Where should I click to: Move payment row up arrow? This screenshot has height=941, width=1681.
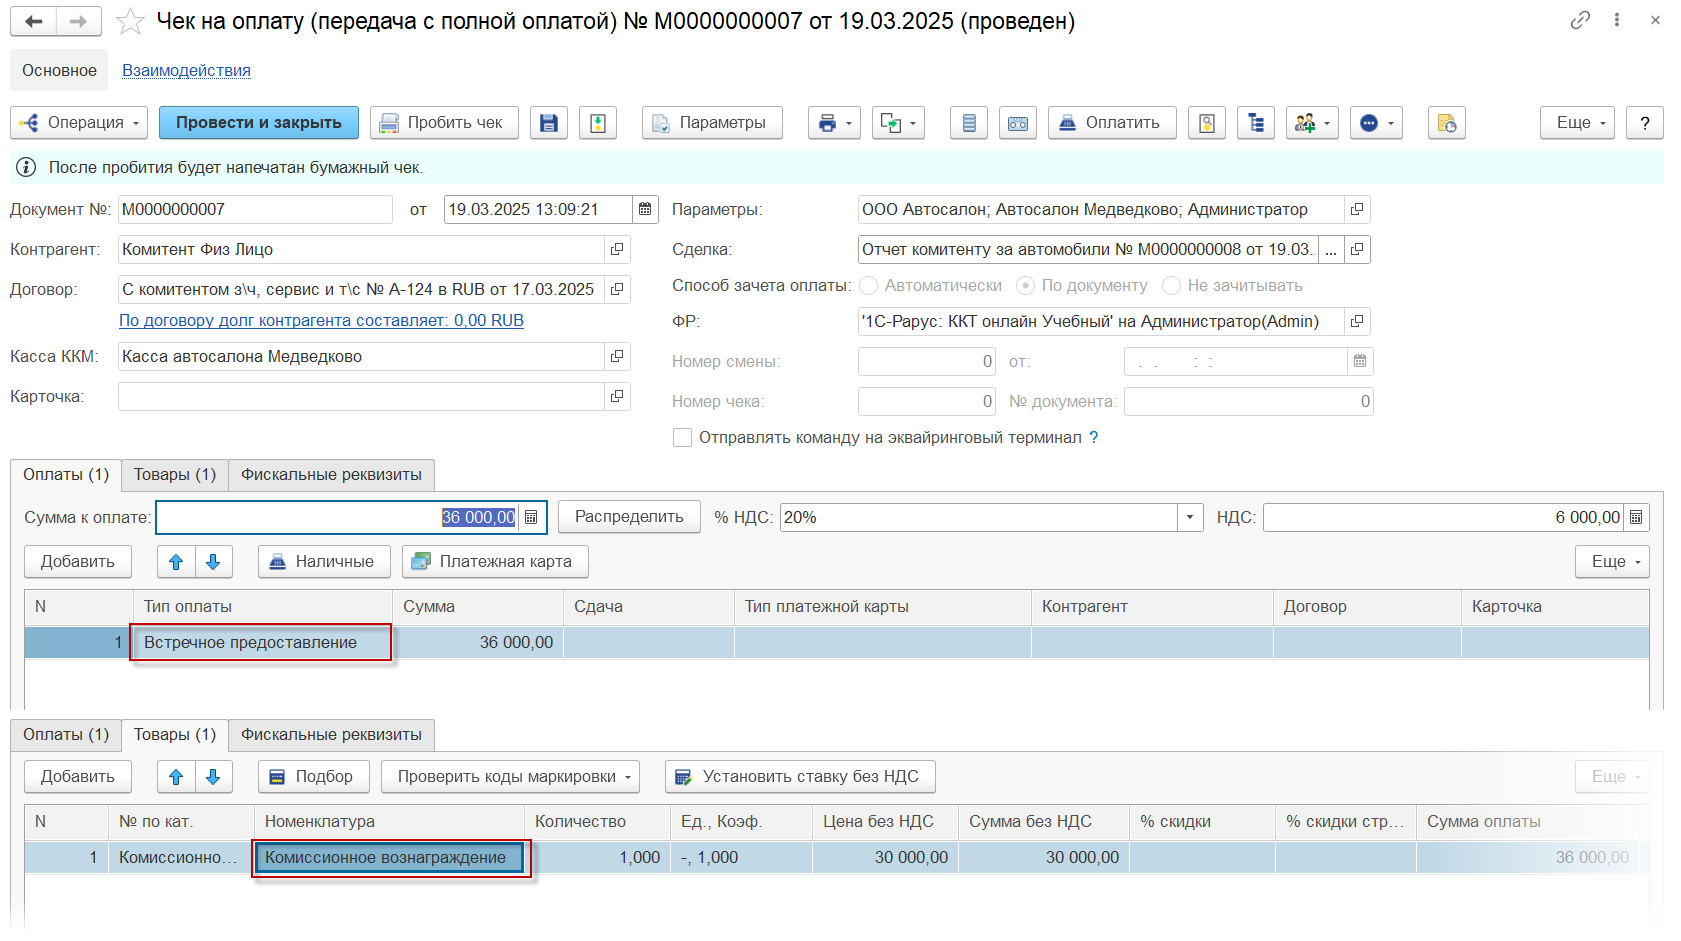[176, 562]
